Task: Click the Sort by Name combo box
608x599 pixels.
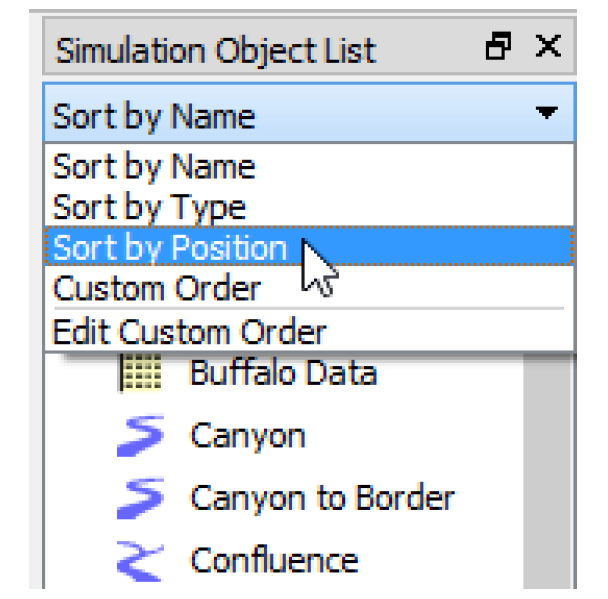Action: point(309,113)
